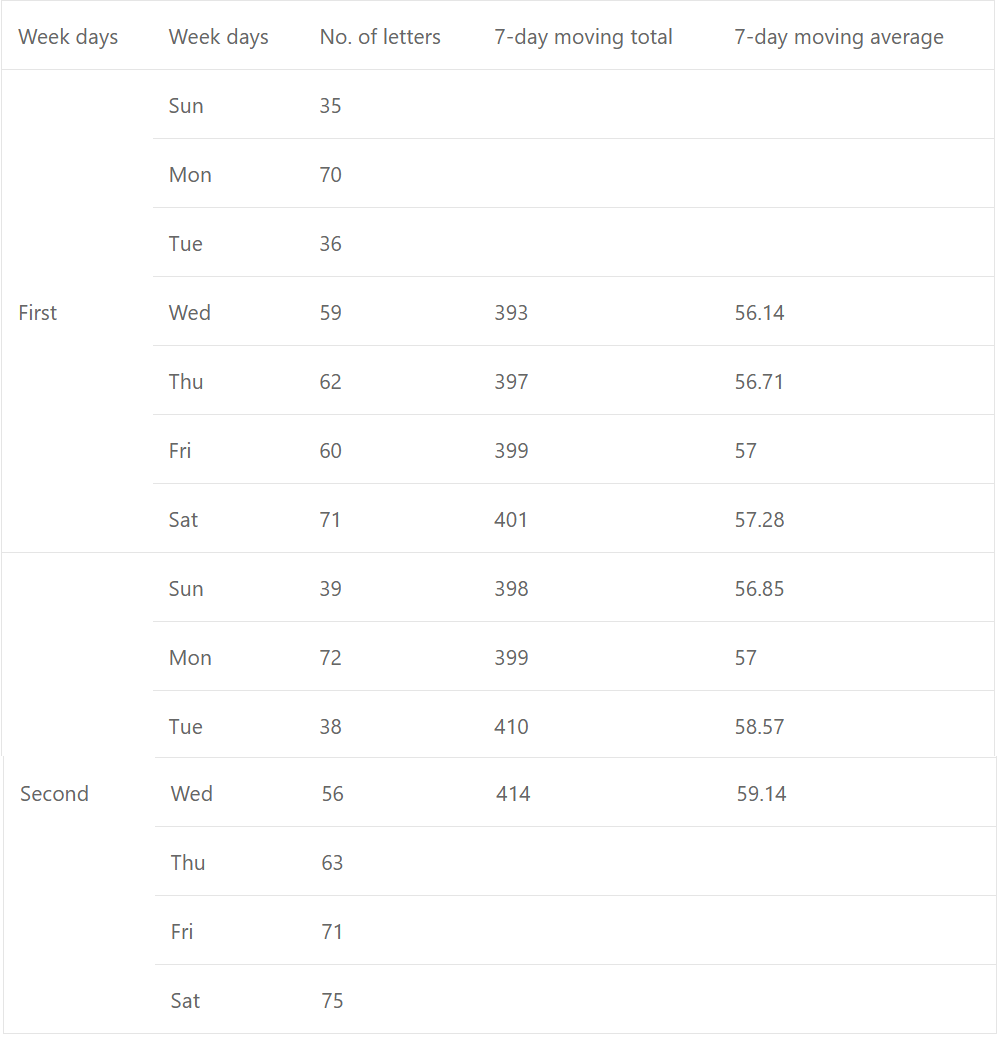Click the moving total value 393
1001x1037 pixels.
tap(511, 313)
